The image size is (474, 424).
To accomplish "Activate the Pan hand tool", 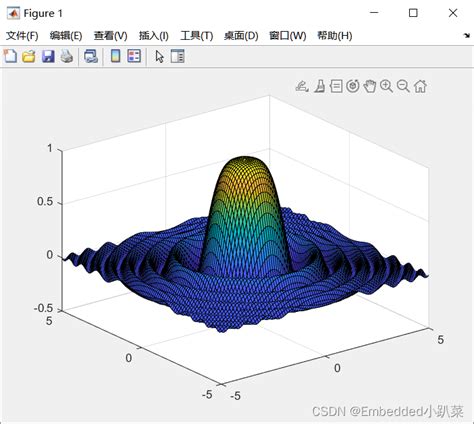I will pyautogui.click(x=370, y=86).
